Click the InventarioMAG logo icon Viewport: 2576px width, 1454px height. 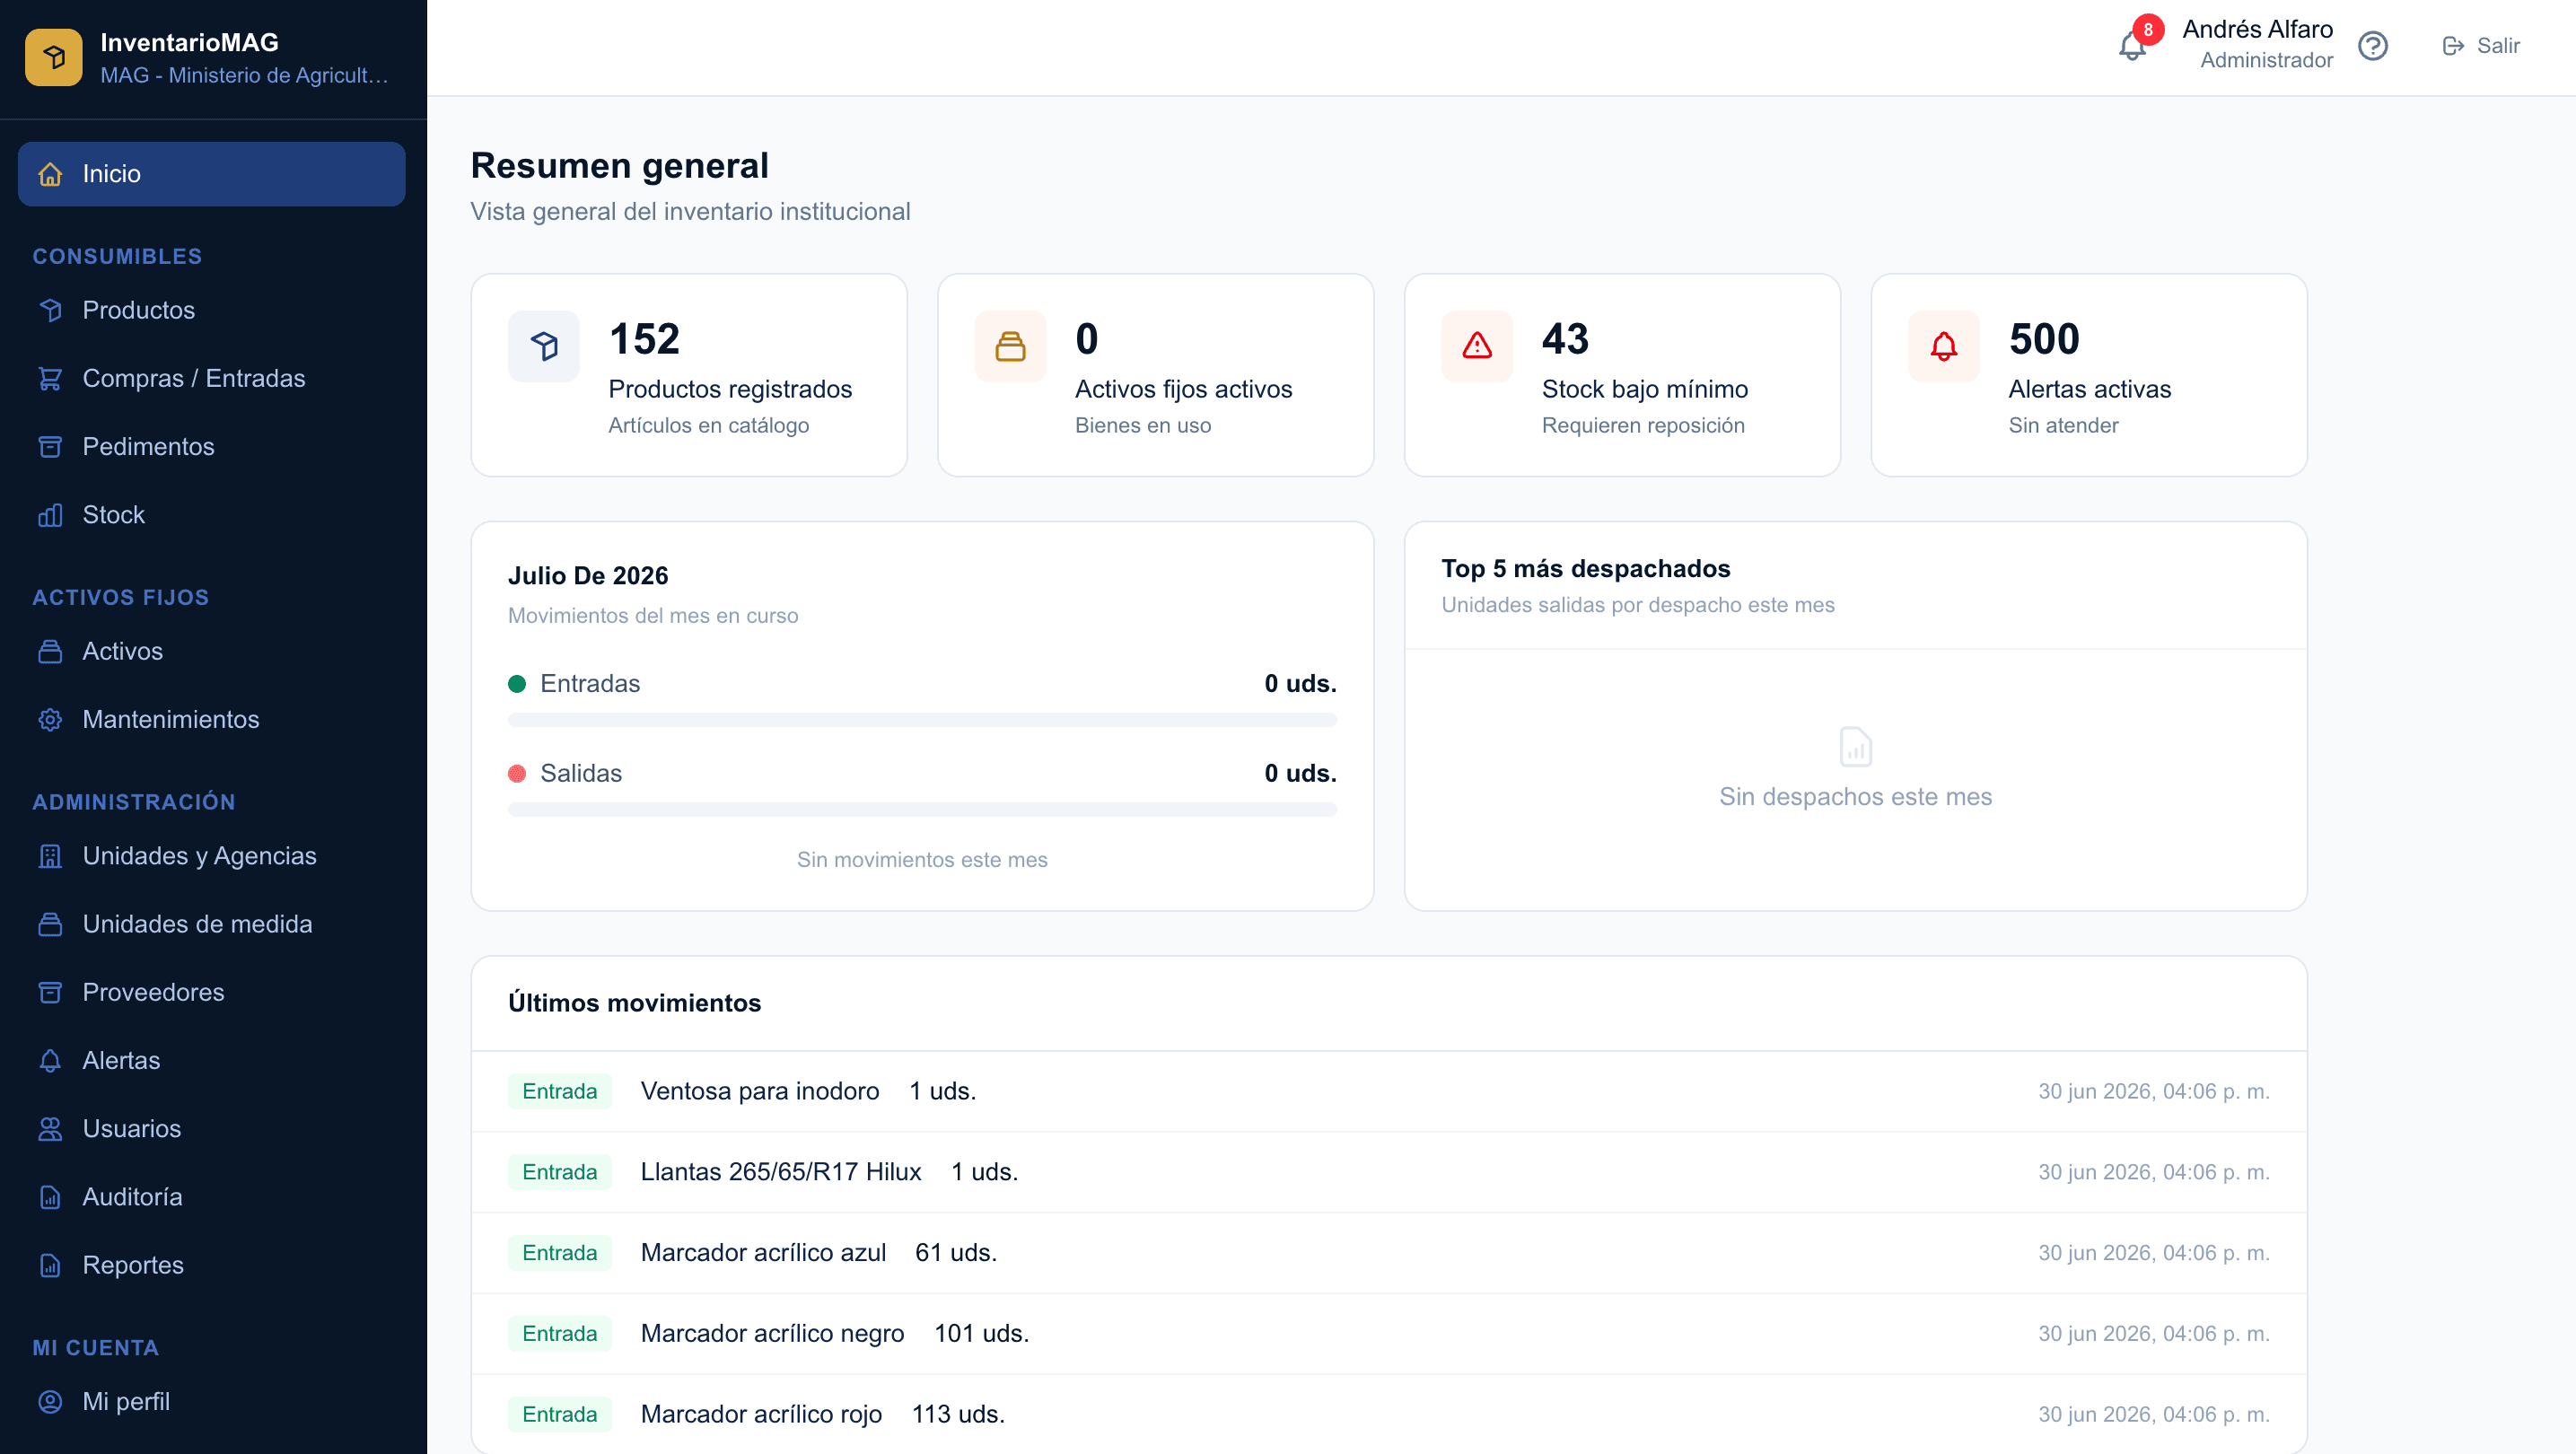click(x=53, y=57)
